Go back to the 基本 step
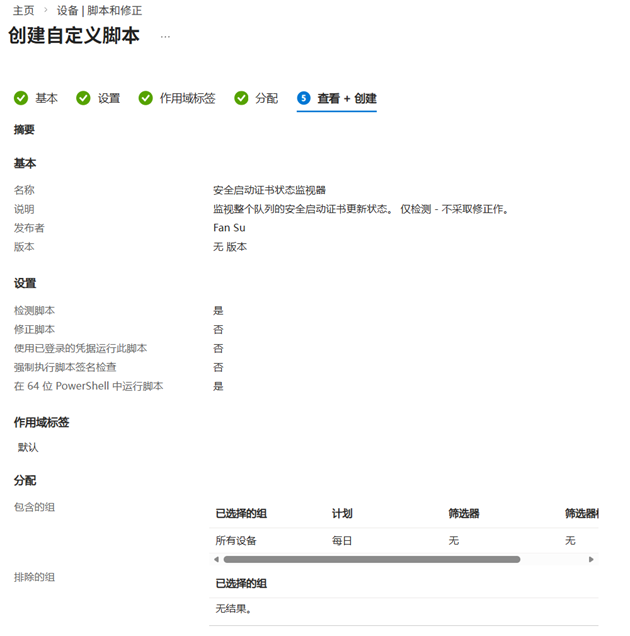The height and width of the screenshot is (636, 630). coord(46,98)
